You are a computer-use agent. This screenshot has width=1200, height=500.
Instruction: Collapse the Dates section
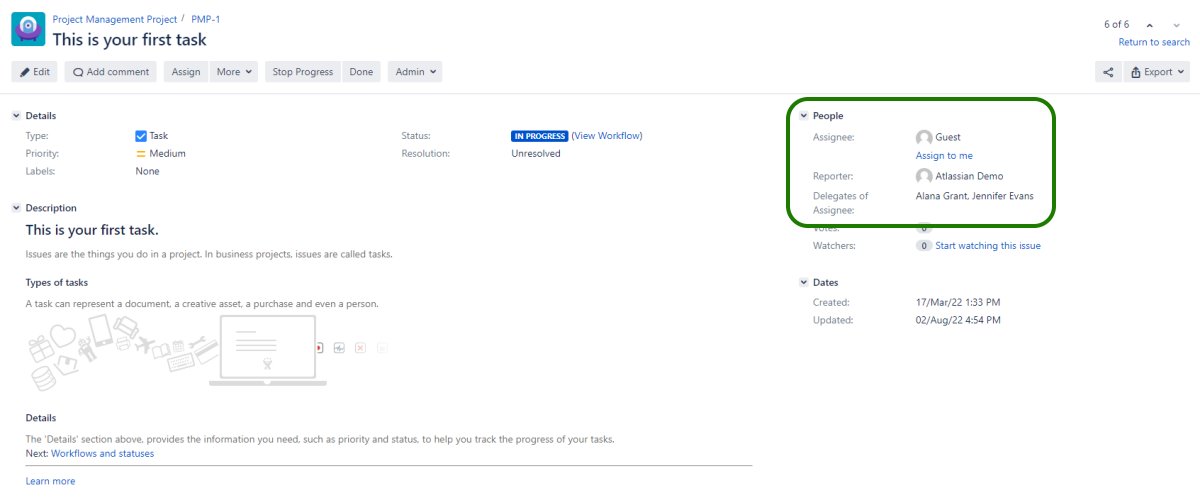coord(804,283)
